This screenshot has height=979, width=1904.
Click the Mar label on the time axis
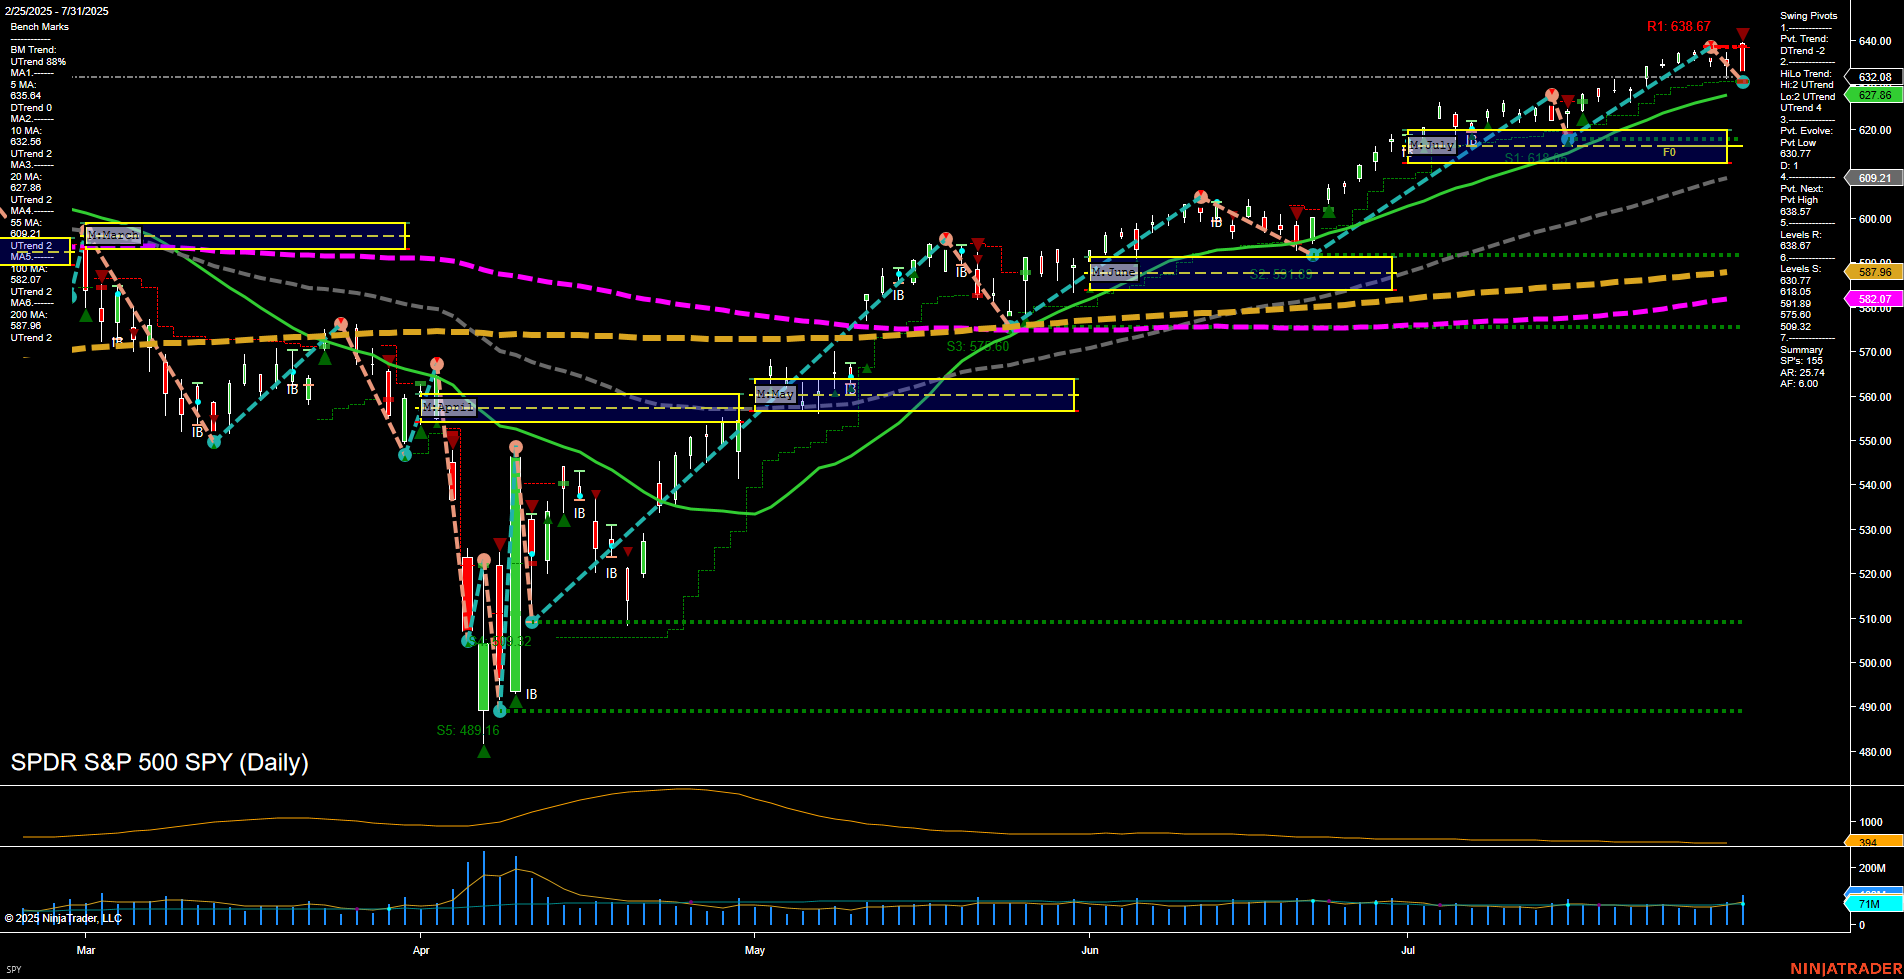coord(86,950)
